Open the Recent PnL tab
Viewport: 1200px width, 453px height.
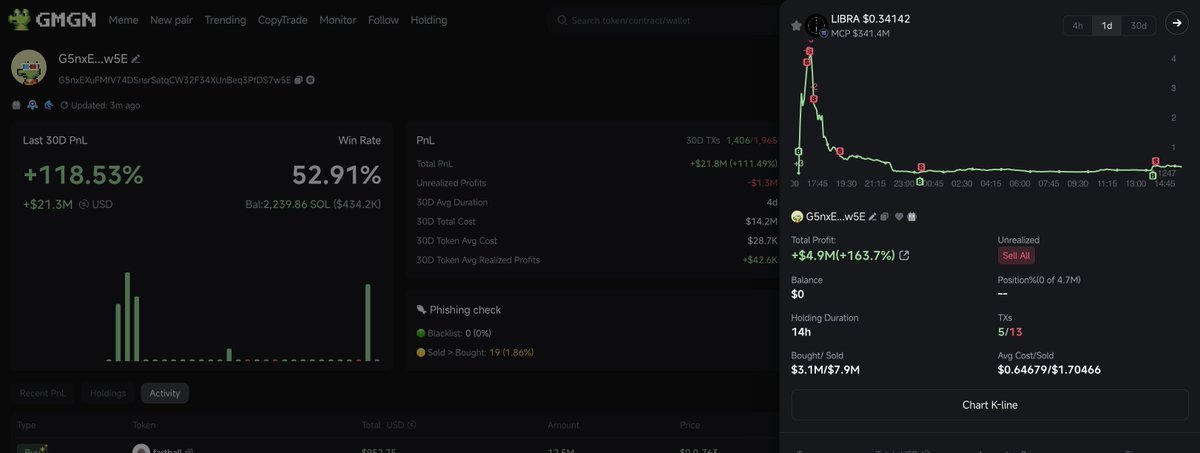coord(42,393)
